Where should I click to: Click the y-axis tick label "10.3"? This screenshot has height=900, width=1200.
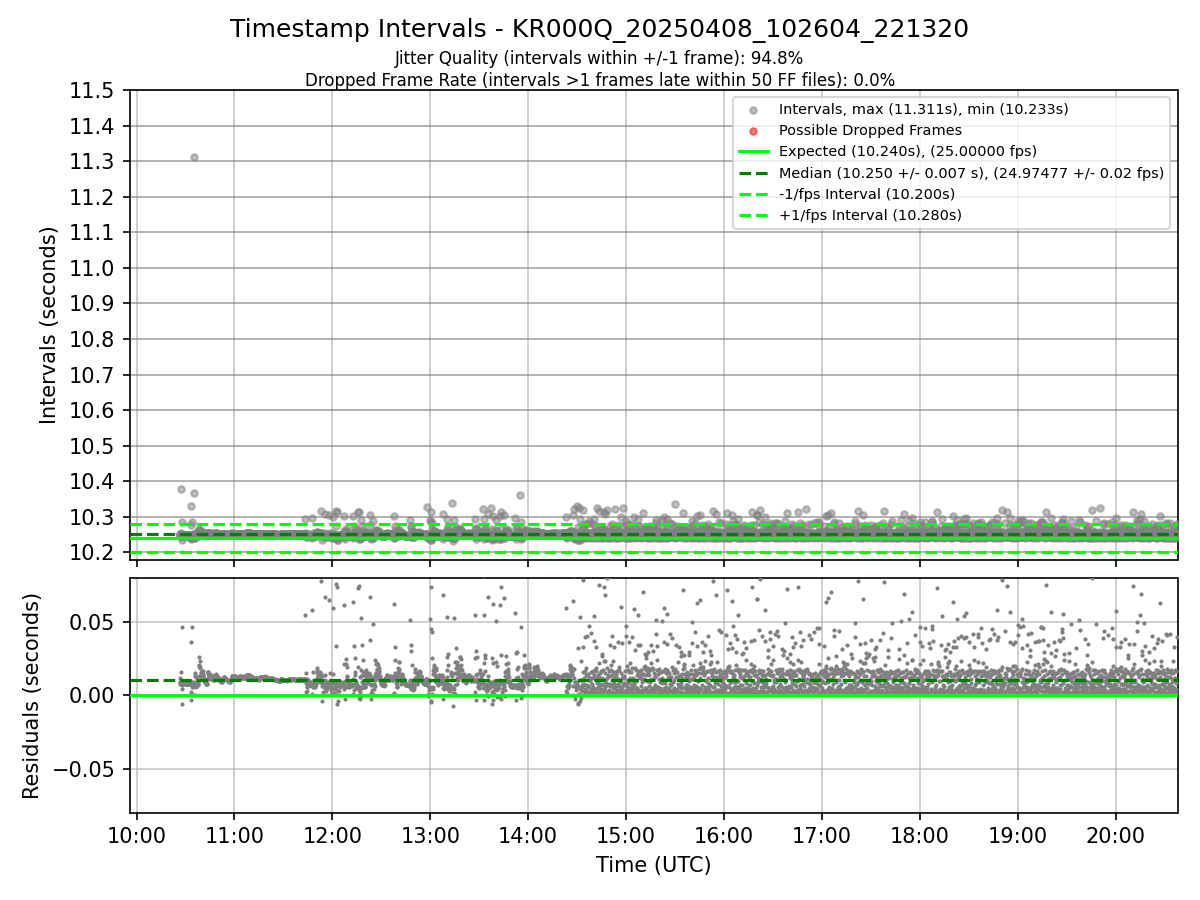(90, 517)
